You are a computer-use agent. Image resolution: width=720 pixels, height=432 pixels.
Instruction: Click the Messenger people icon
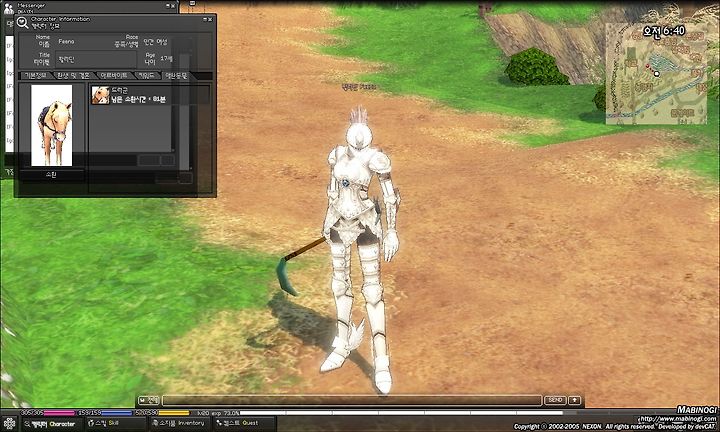[x=8, y=8]
